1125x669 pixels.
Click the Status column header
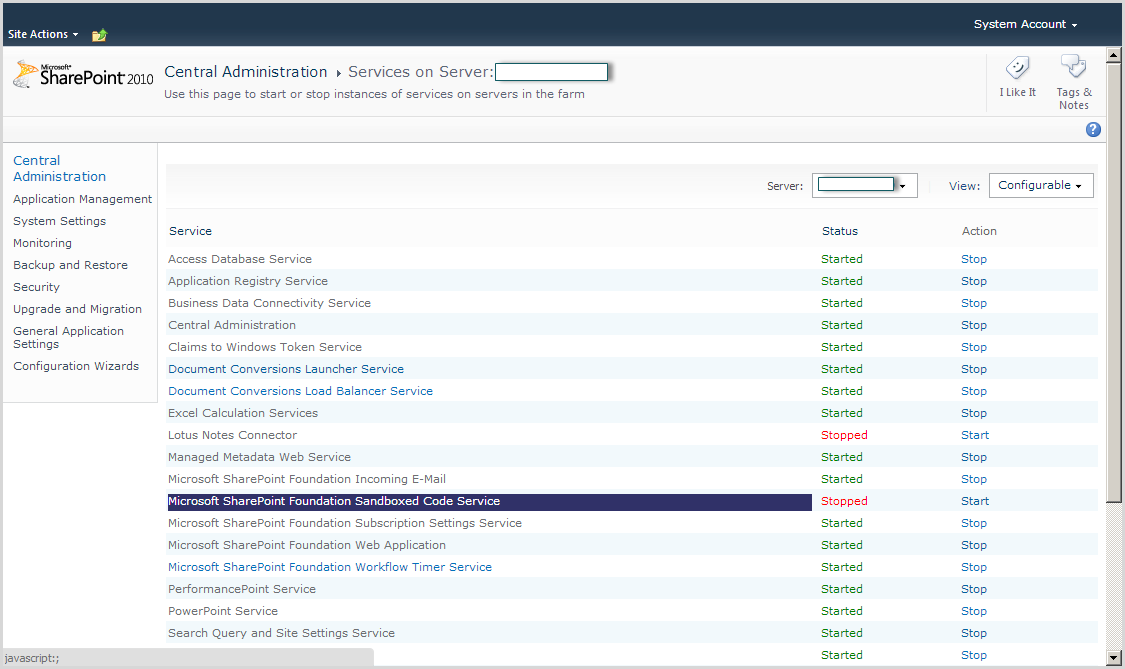[x=839, y=231]
